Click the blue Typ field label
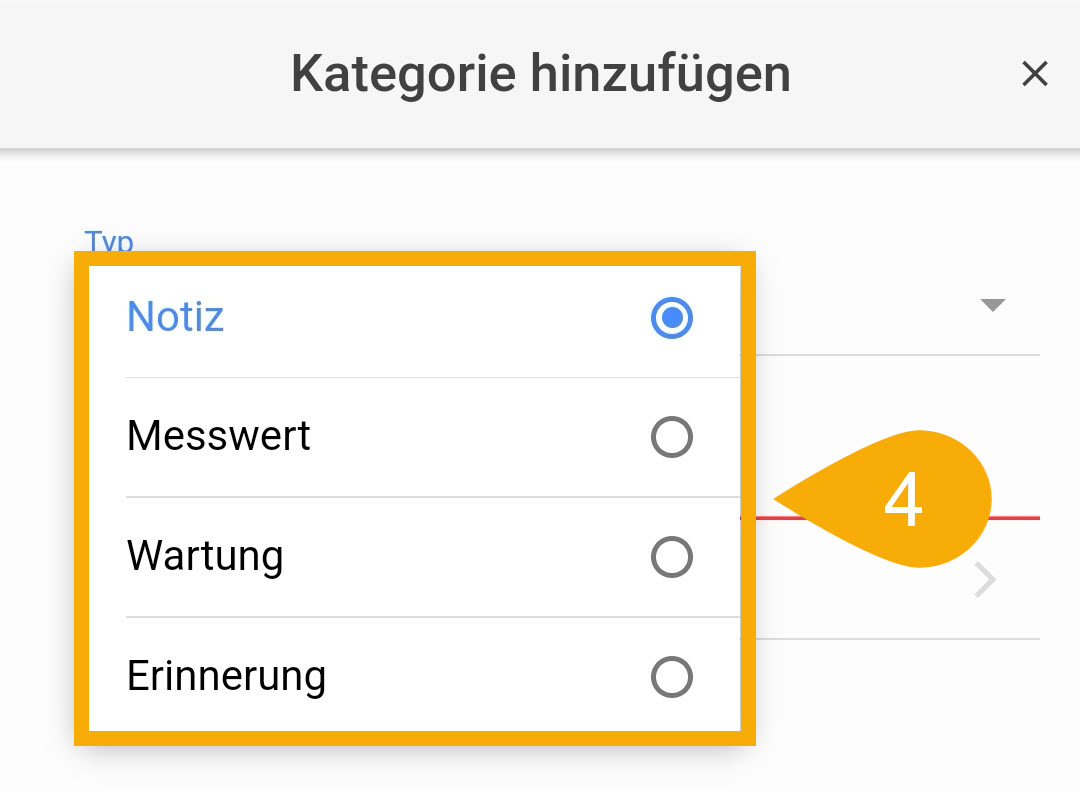The image size is (1080, 792). [x=108, y=241]
